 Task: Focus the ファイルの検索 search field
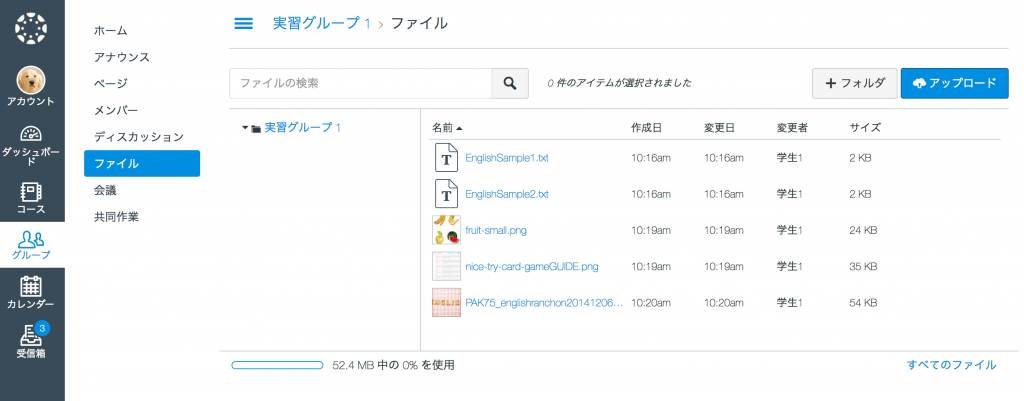(360, 84)
